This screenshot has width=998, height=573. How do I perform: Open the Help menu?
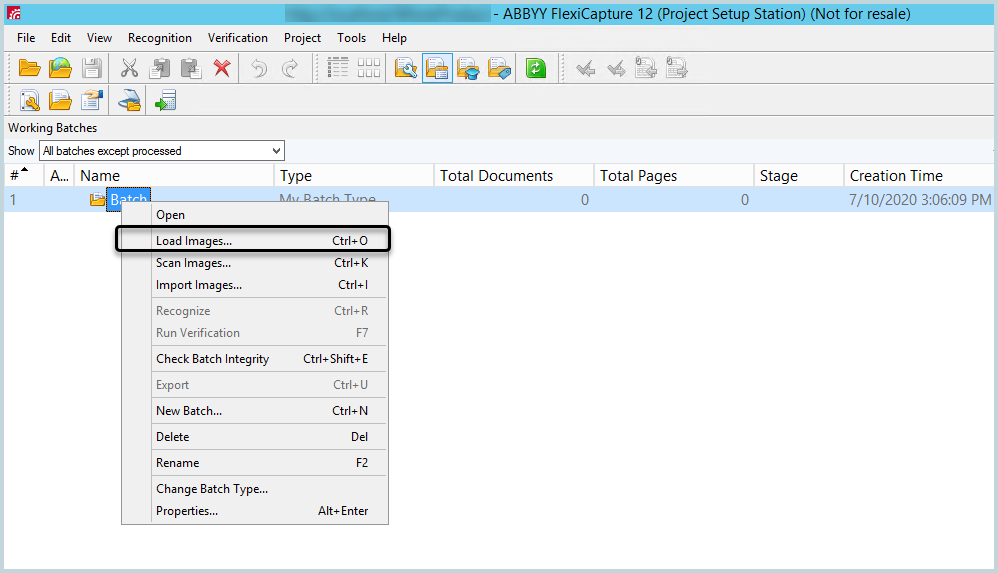394,38
